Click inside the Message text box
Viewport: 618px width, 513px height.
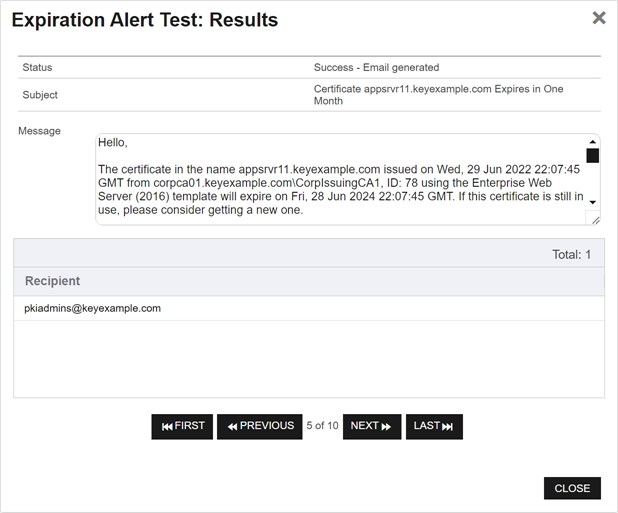[x=340, y=180]
